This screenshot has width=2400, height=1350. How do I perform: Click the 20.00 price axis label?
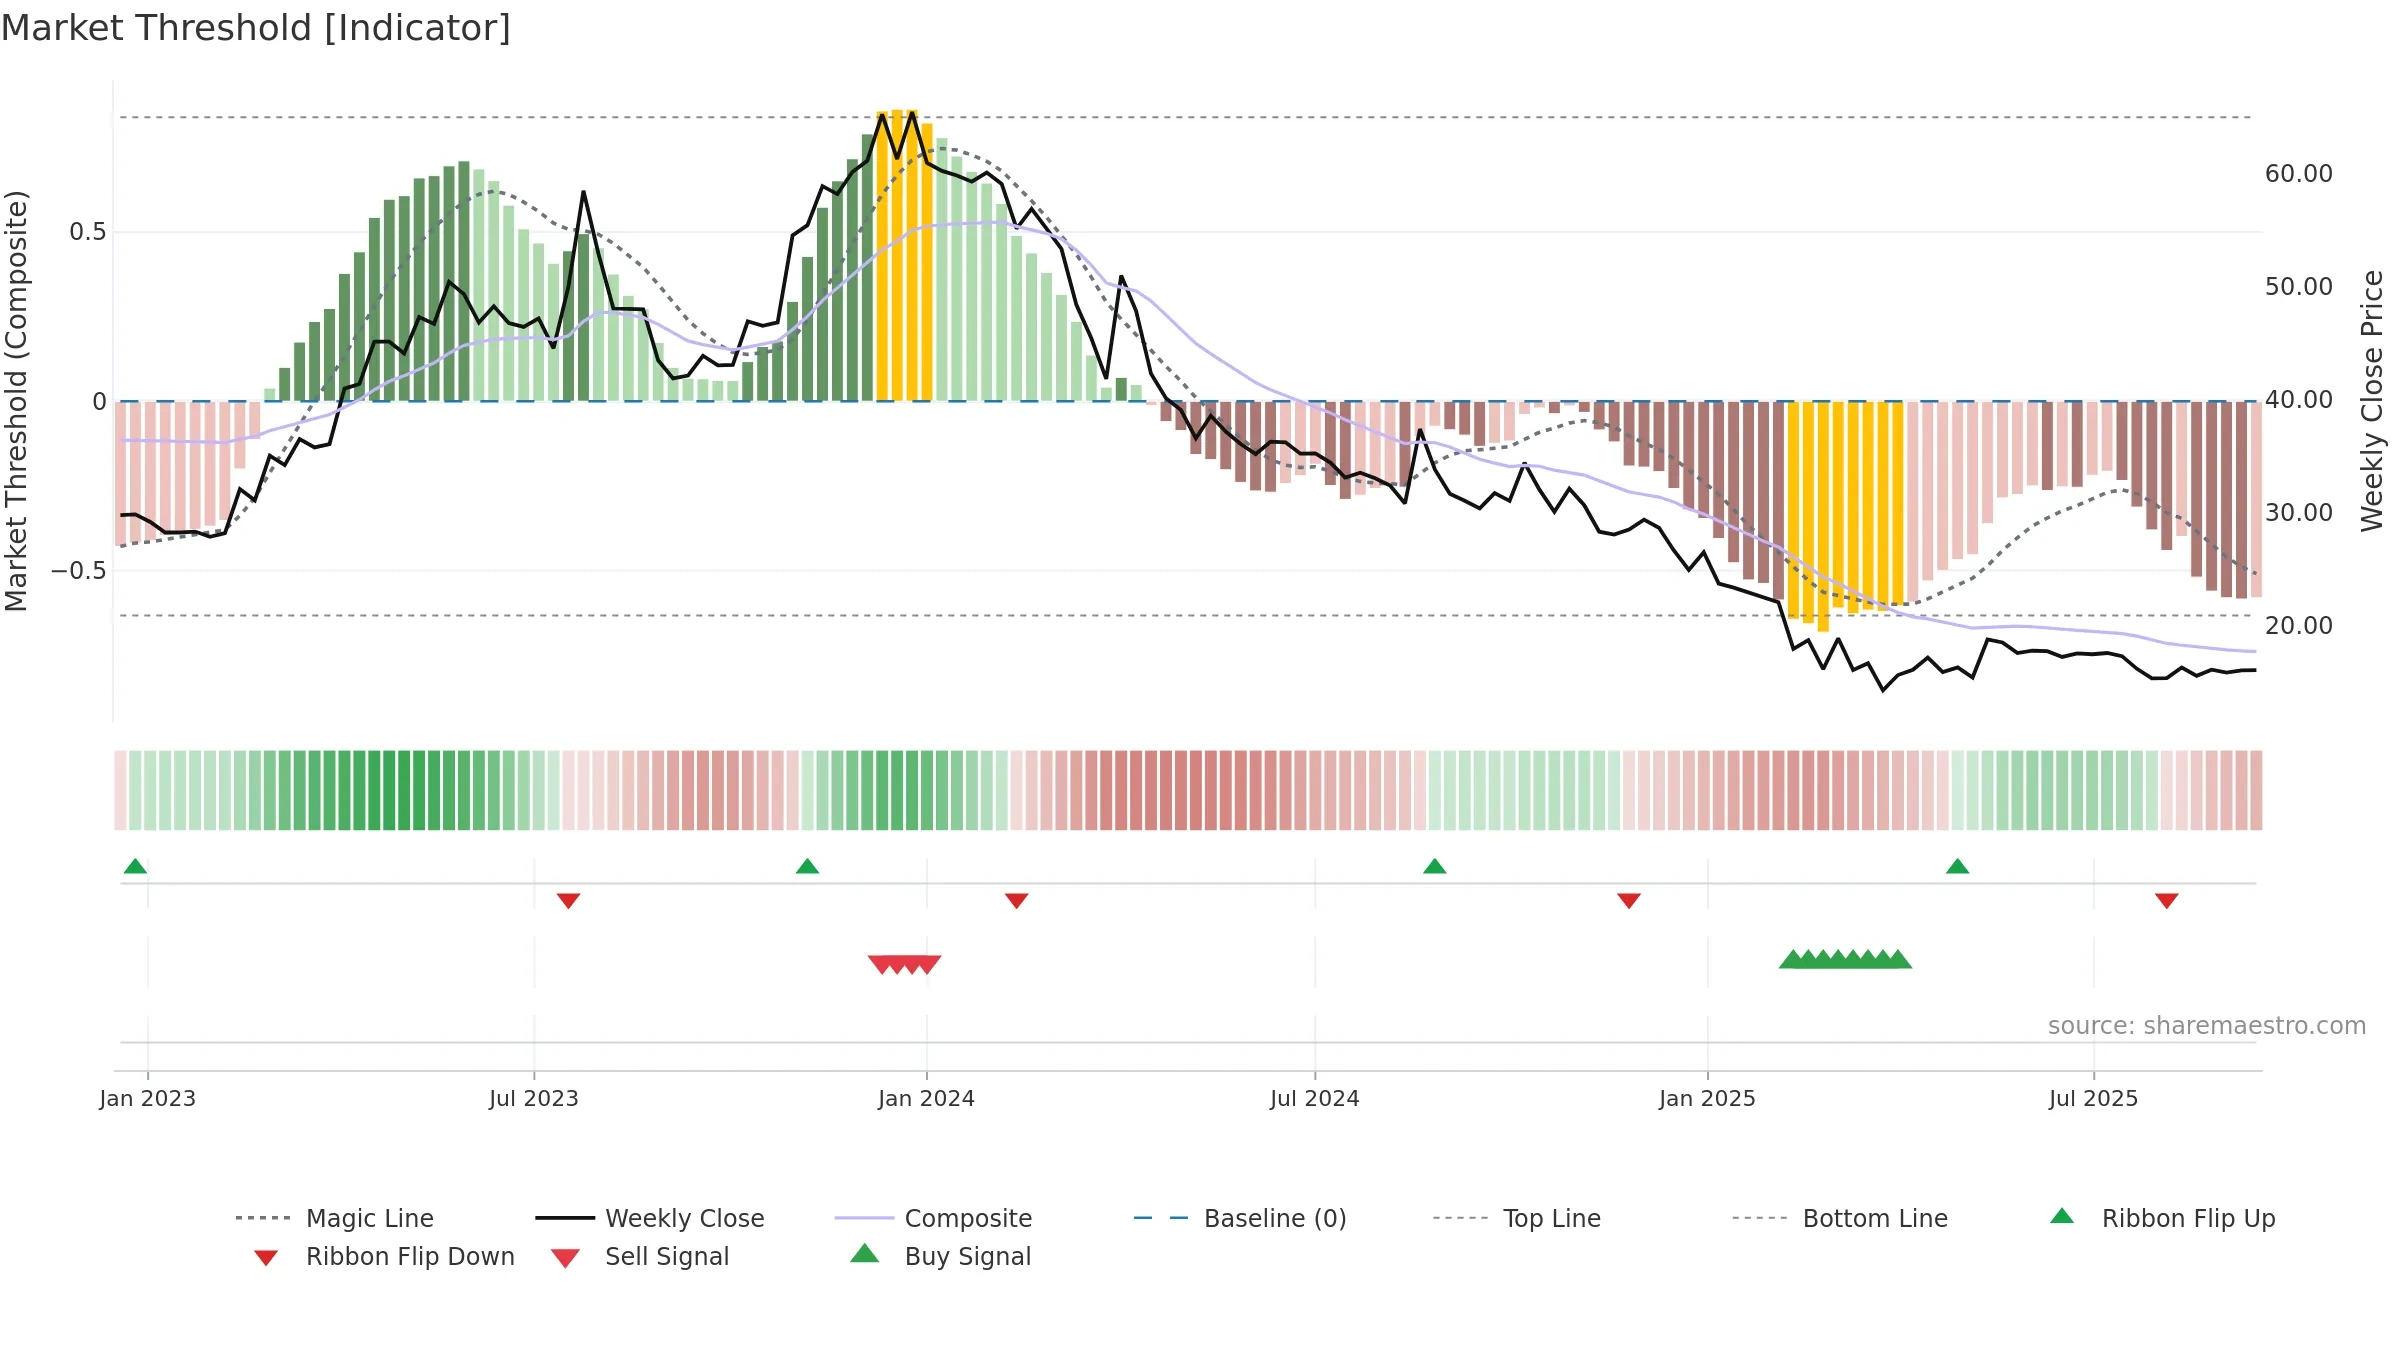[2298, 626]
